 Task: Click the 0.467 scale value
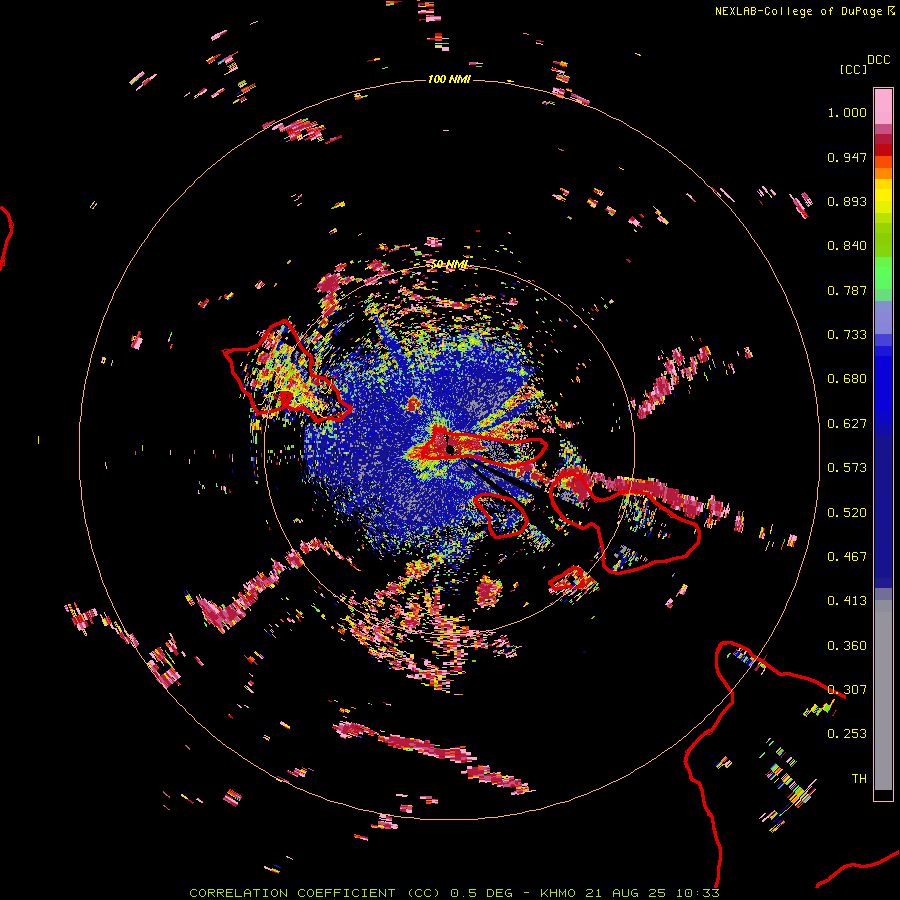[x=847, y=557]
